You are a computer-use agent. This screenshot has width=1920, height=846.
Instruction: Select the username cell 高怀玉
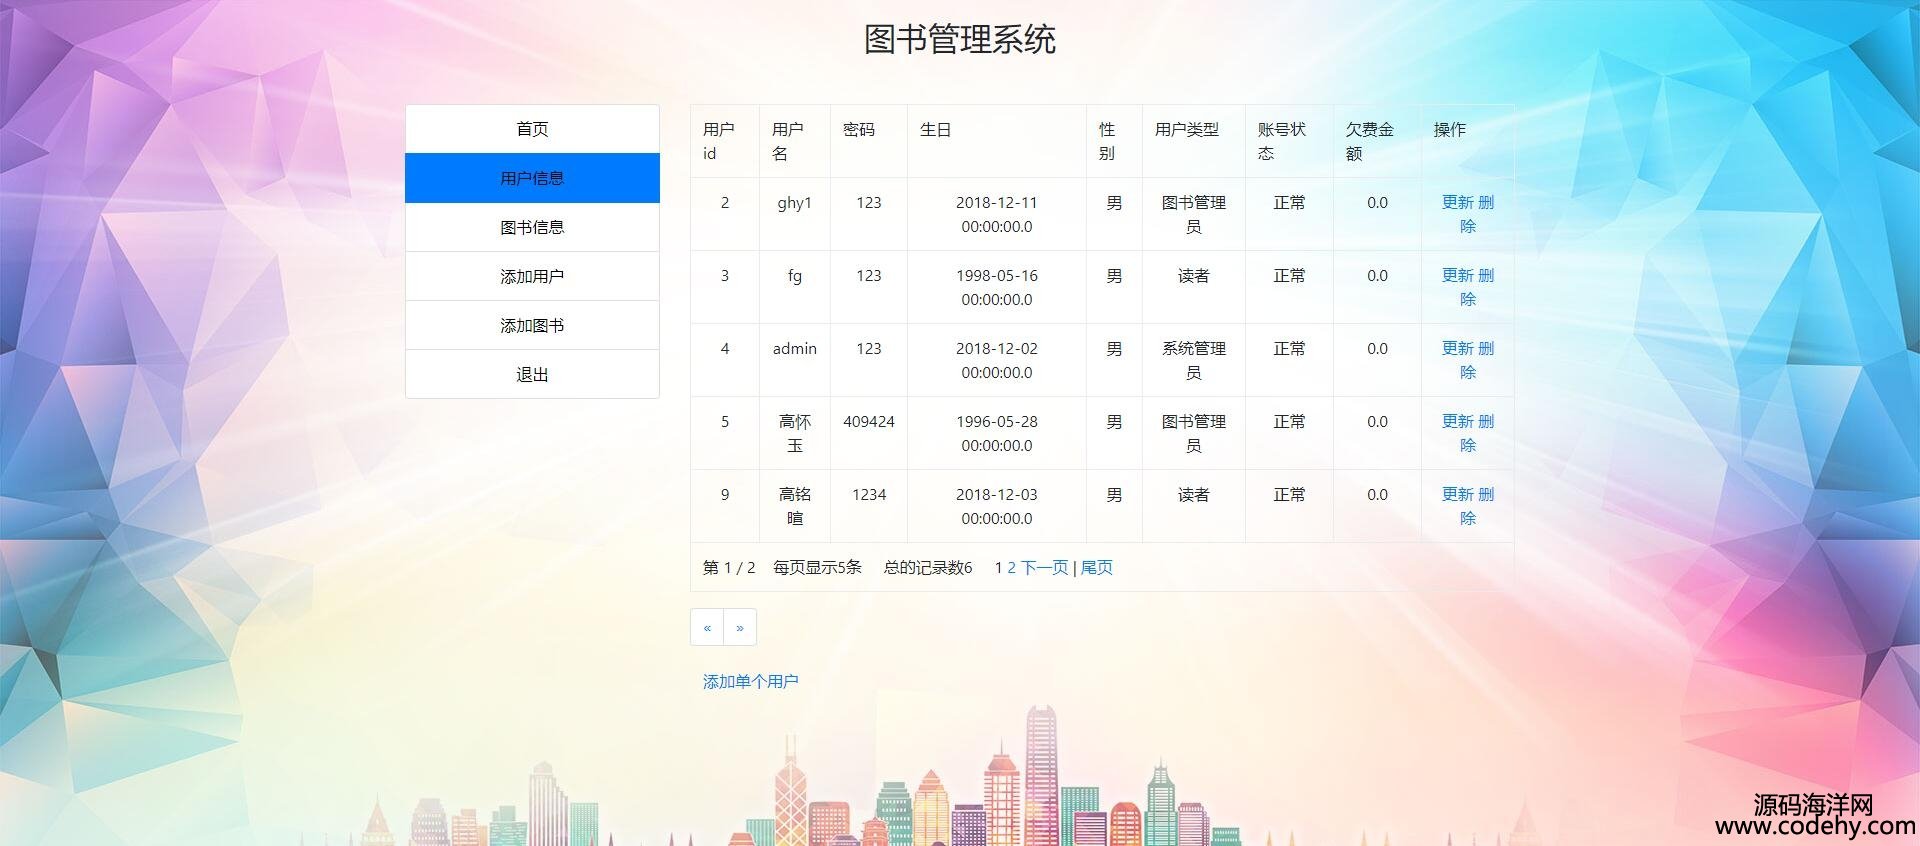tap(795, 433)
